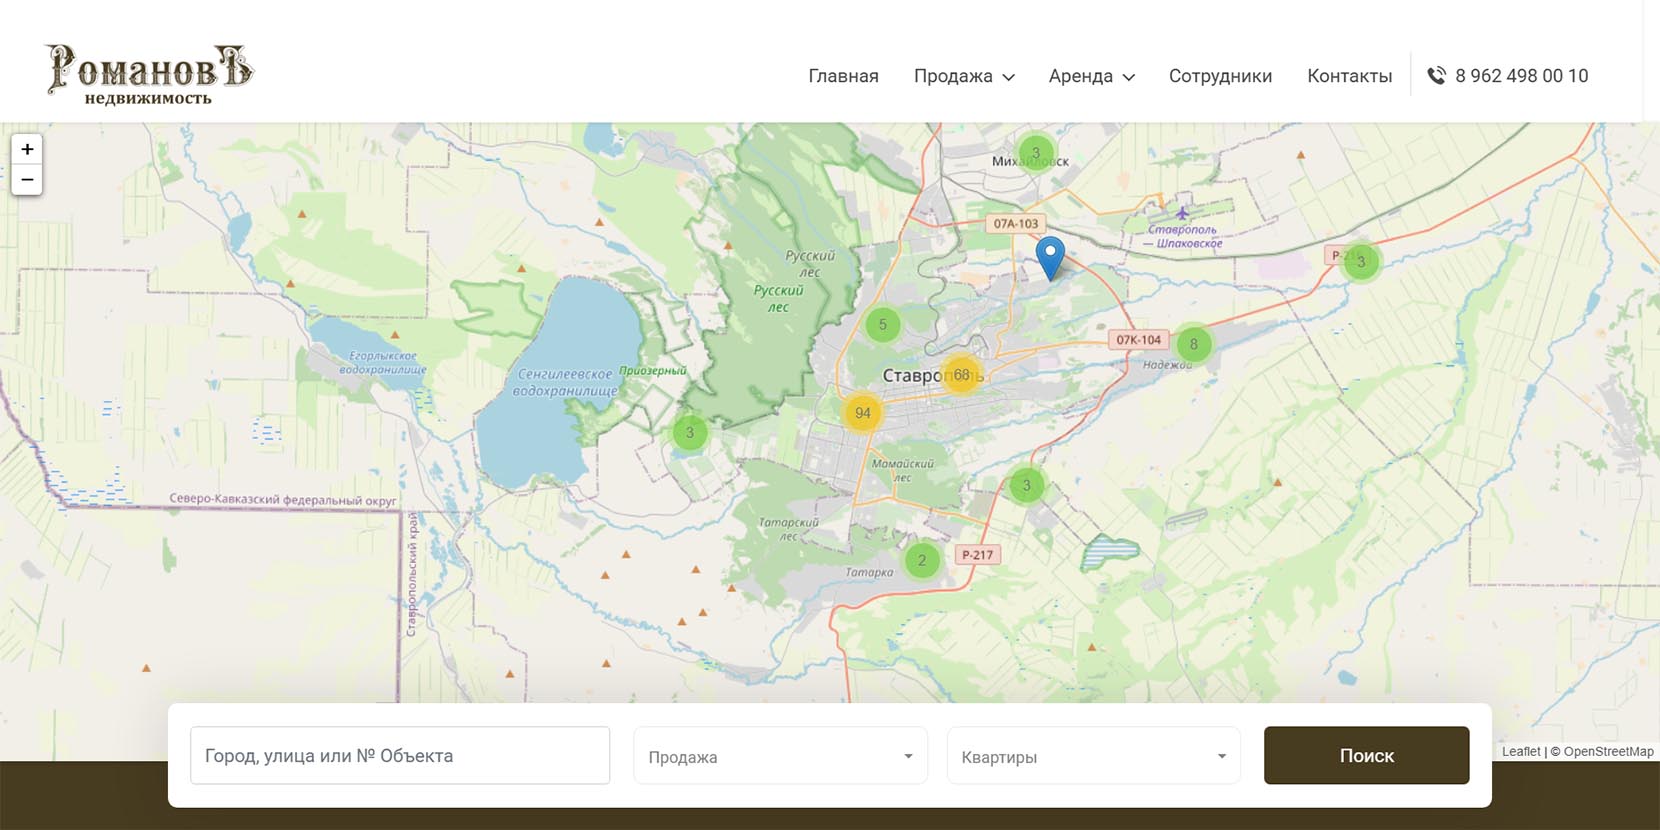Focus the city, street or object number field

[399, 755]
